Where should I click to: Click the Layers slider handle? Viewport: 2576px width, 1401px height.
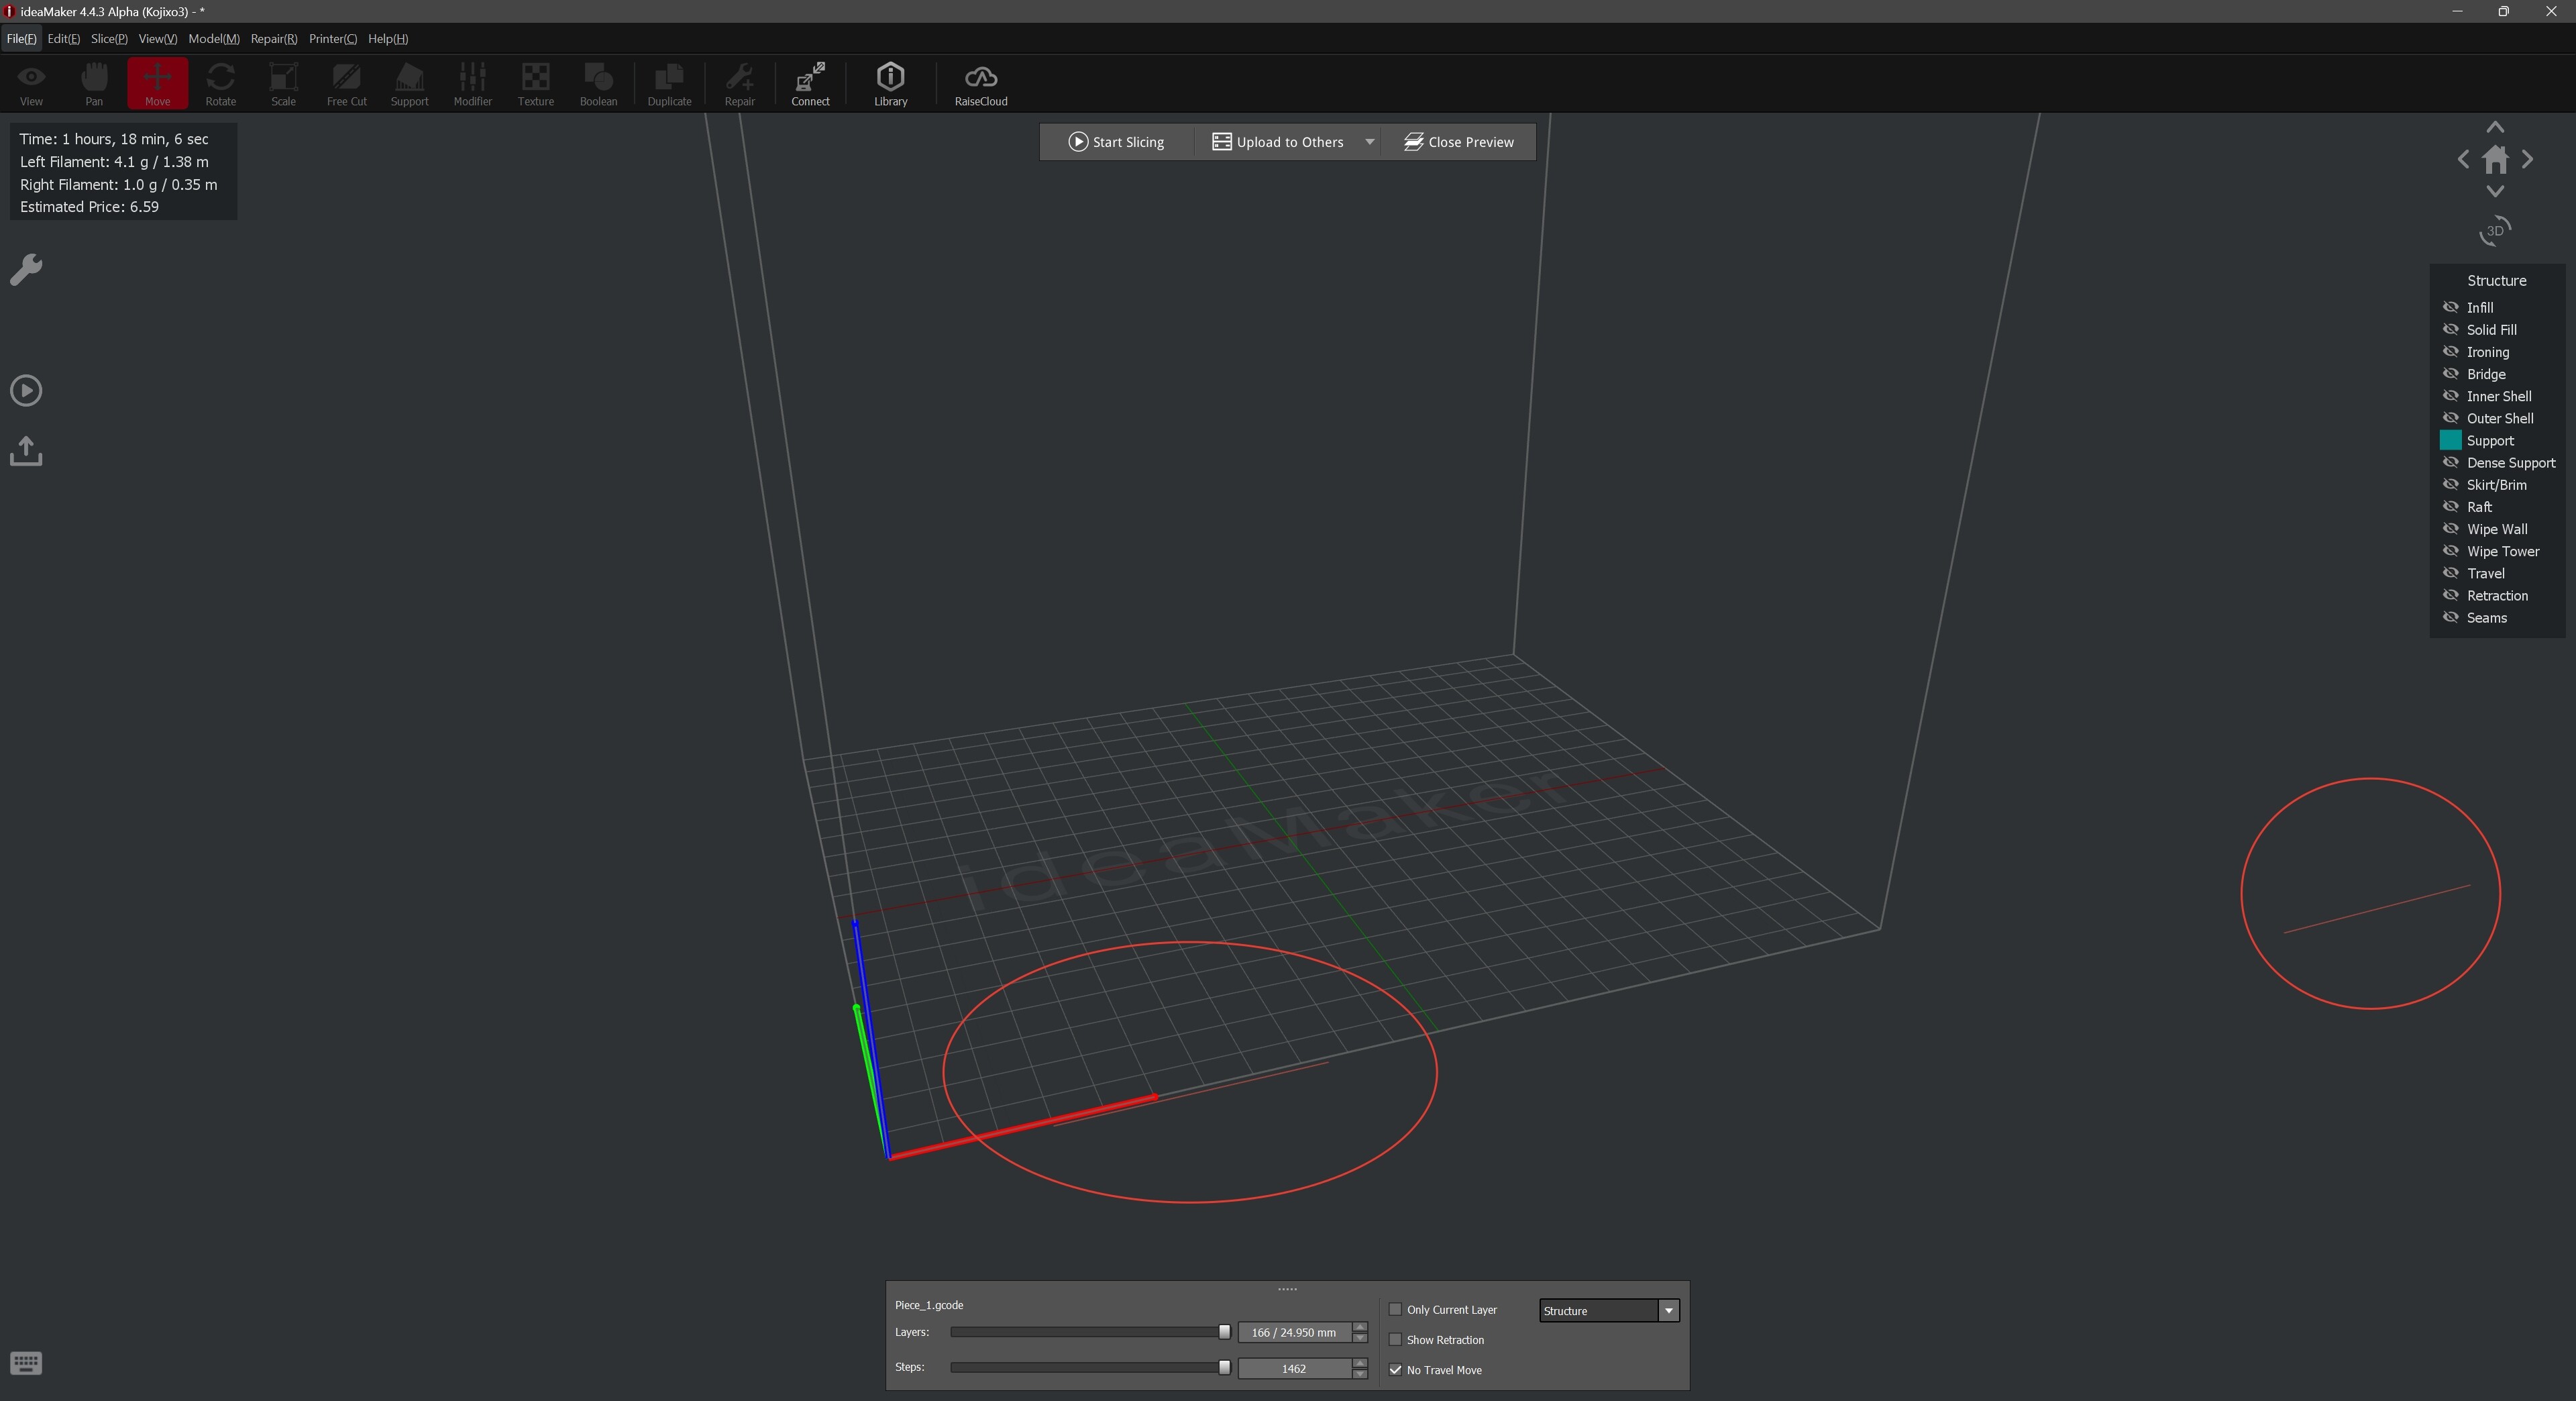click(x=1224, y=1332)
